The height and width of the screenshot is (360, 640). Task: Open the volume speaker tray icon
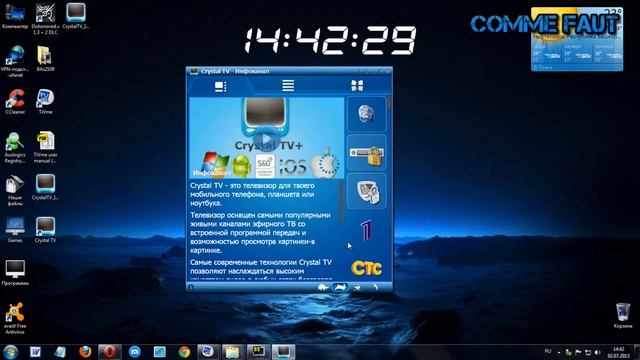tap(598, 352)
